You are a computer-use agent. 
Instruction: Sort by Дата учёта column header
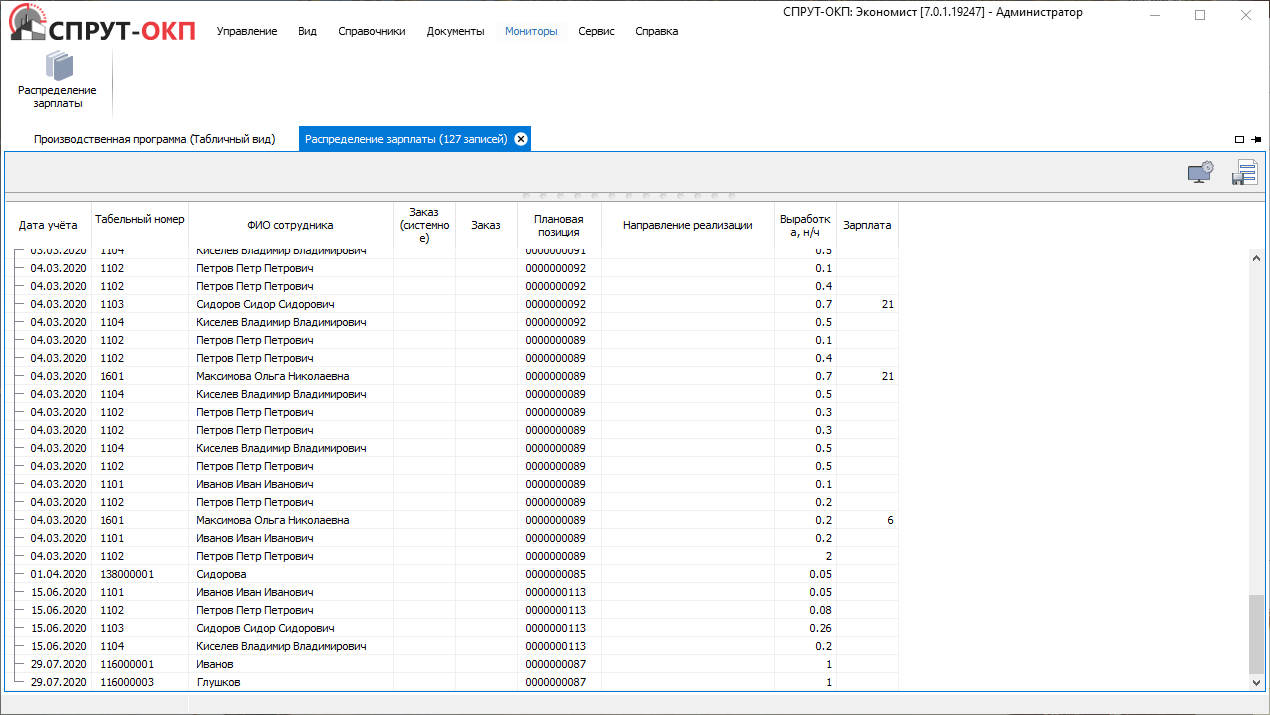pos(48,225)
